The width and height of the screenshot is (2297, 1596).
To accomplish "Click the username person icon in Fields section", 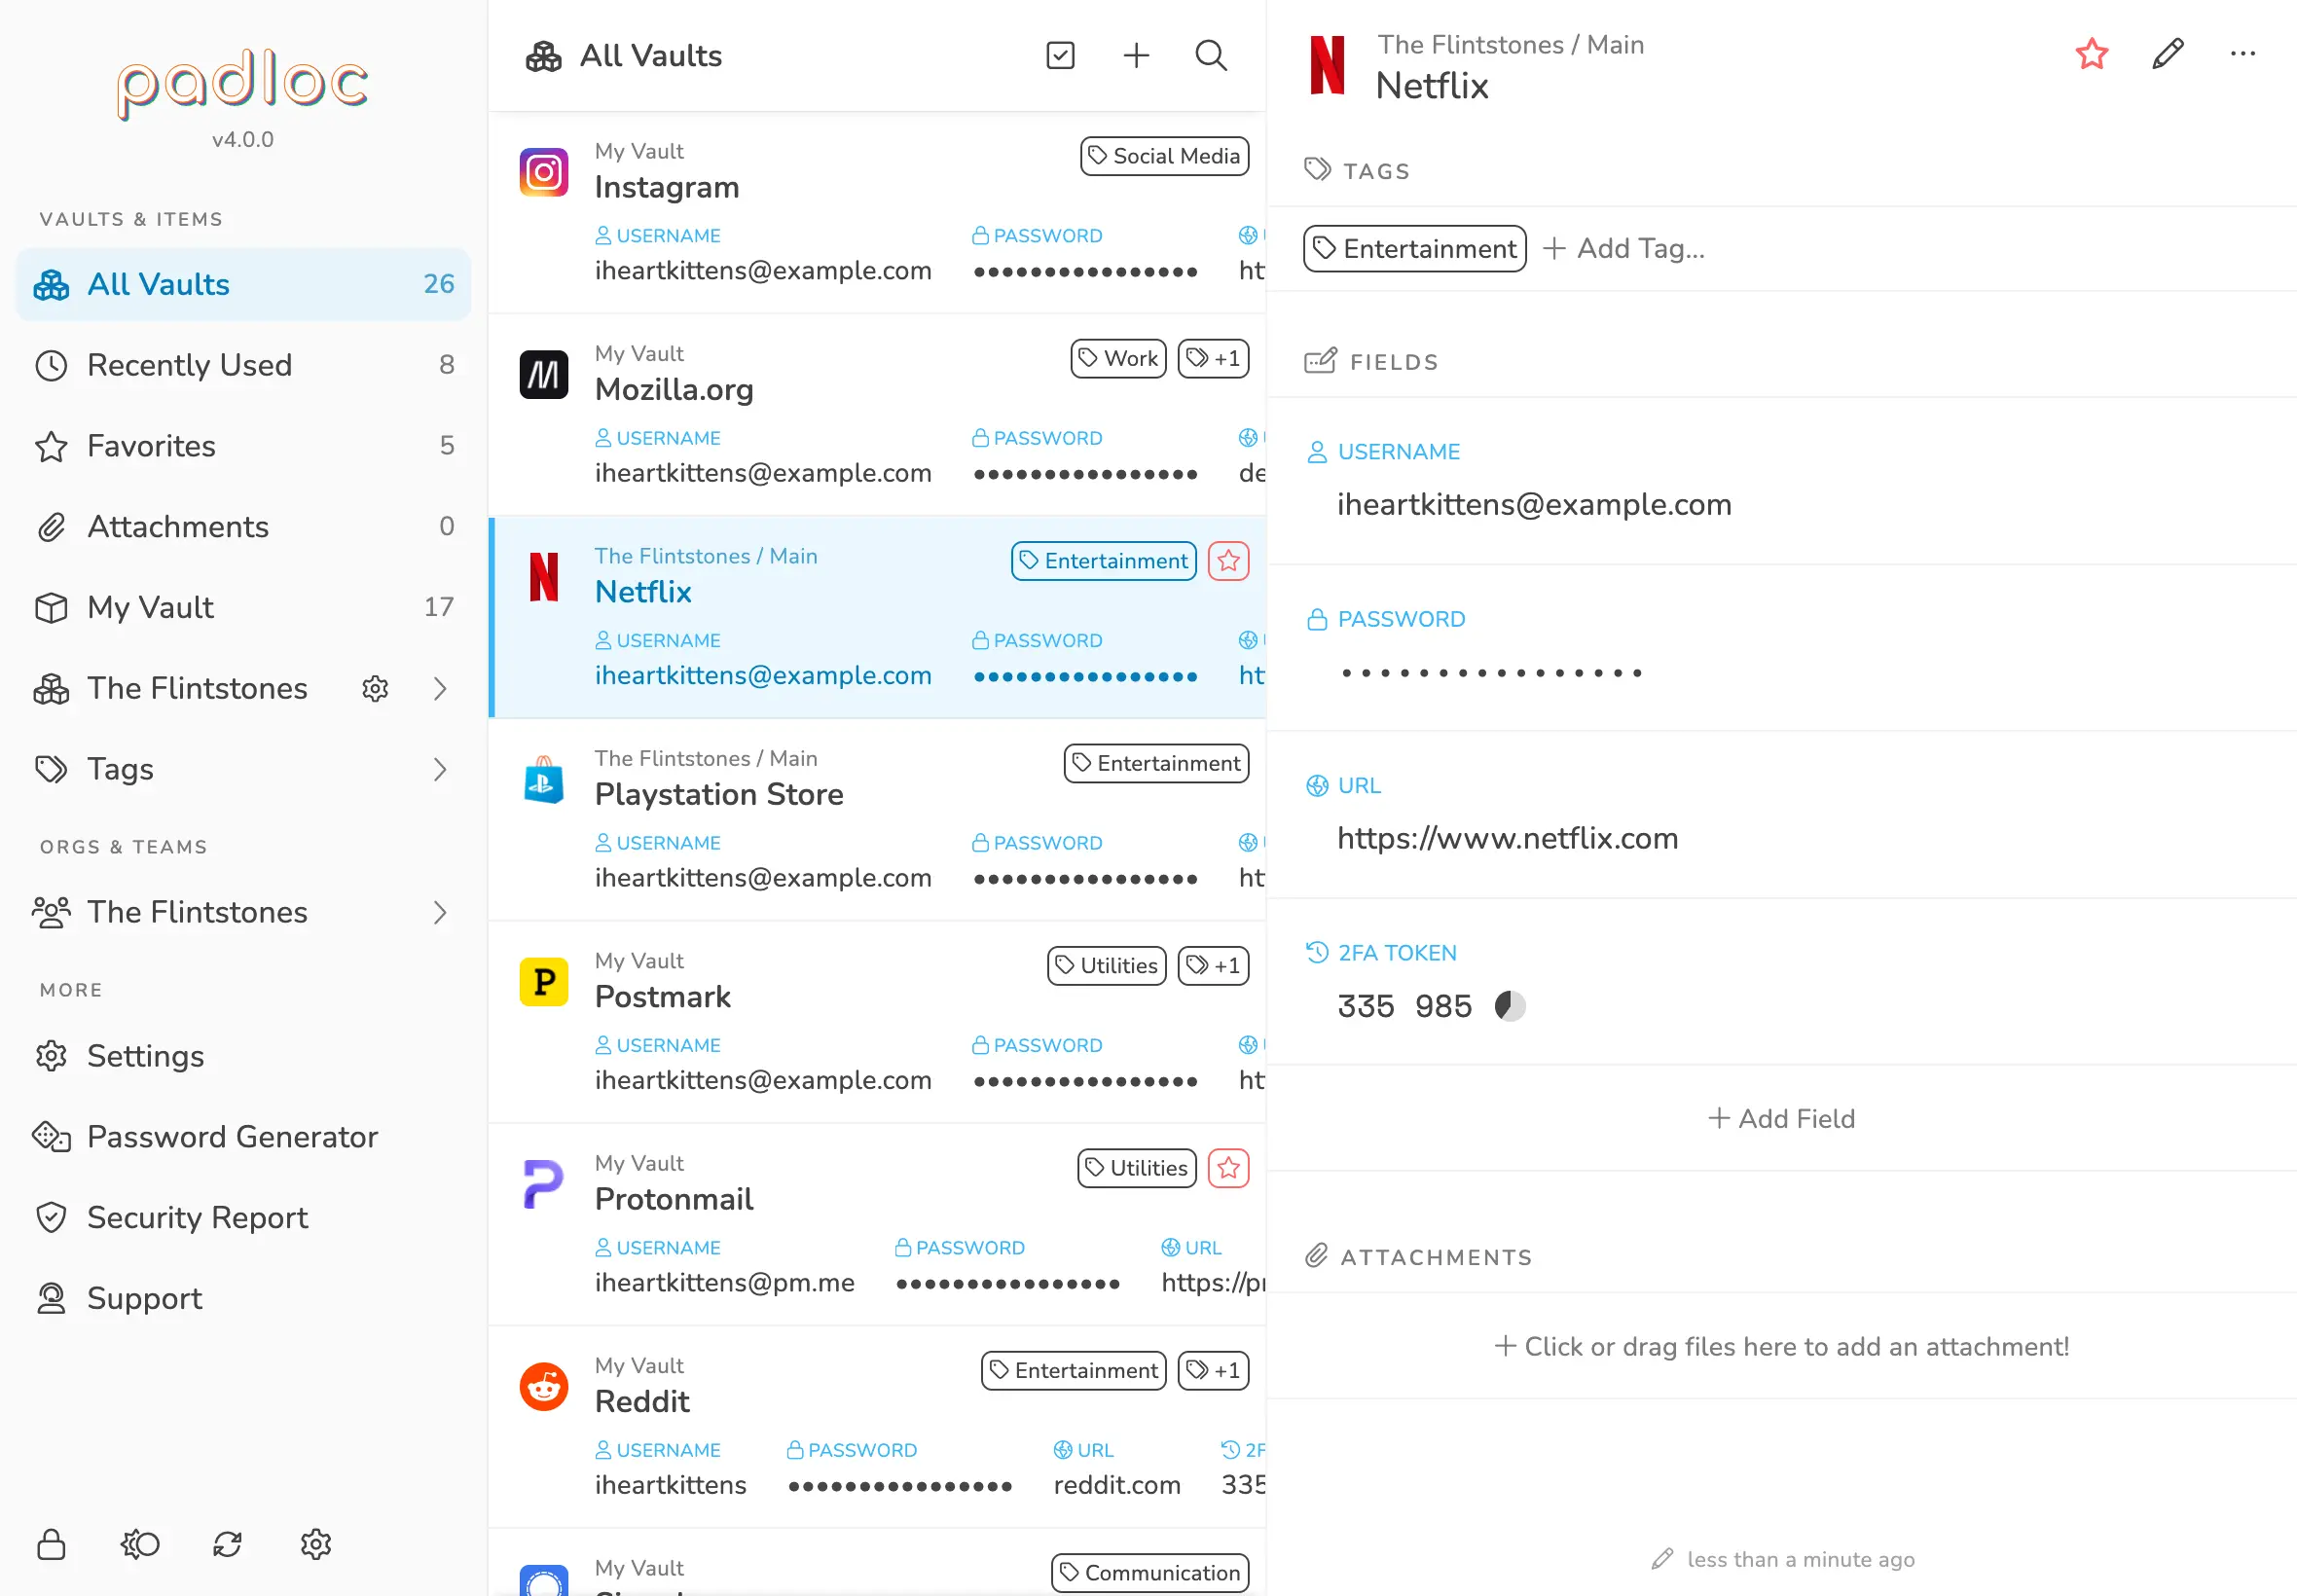I will [1318, 452].
